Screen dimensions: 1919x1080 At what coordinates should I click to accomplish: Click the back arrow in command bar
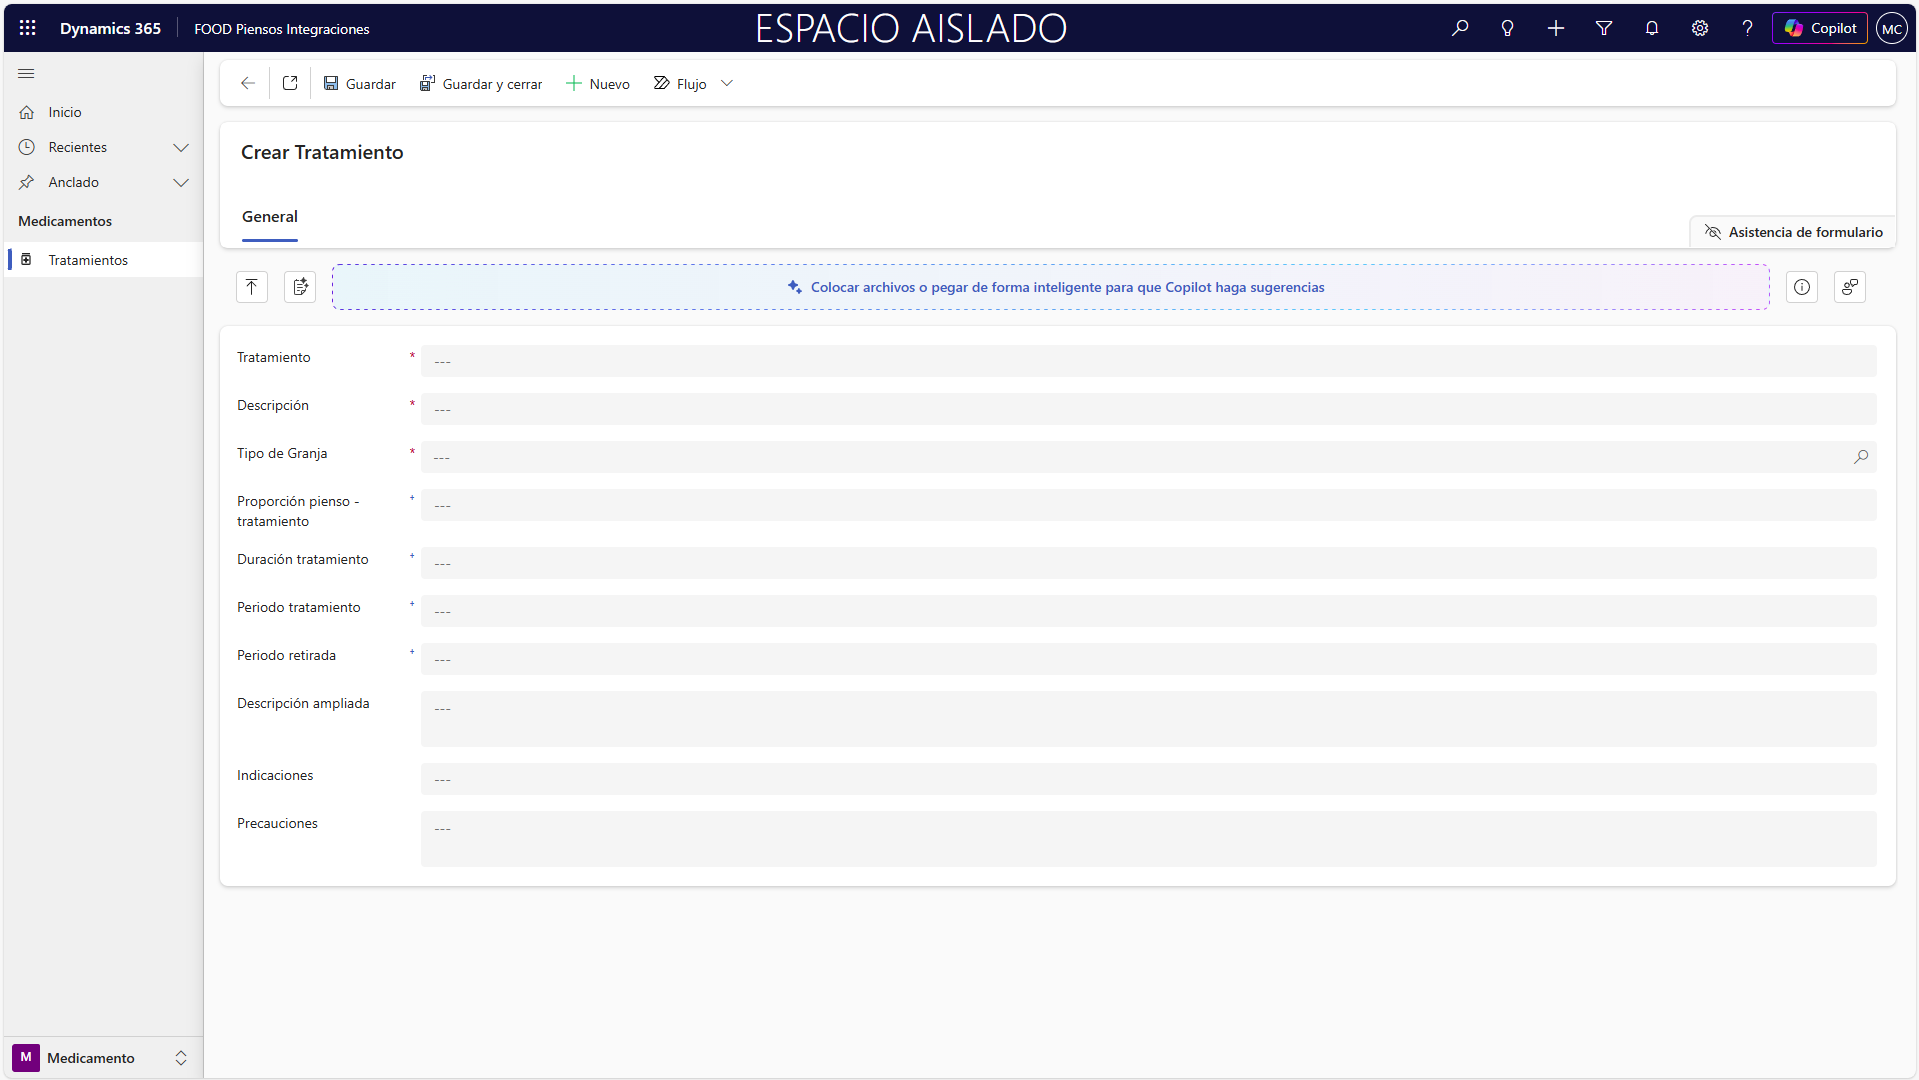click(247, 84)
